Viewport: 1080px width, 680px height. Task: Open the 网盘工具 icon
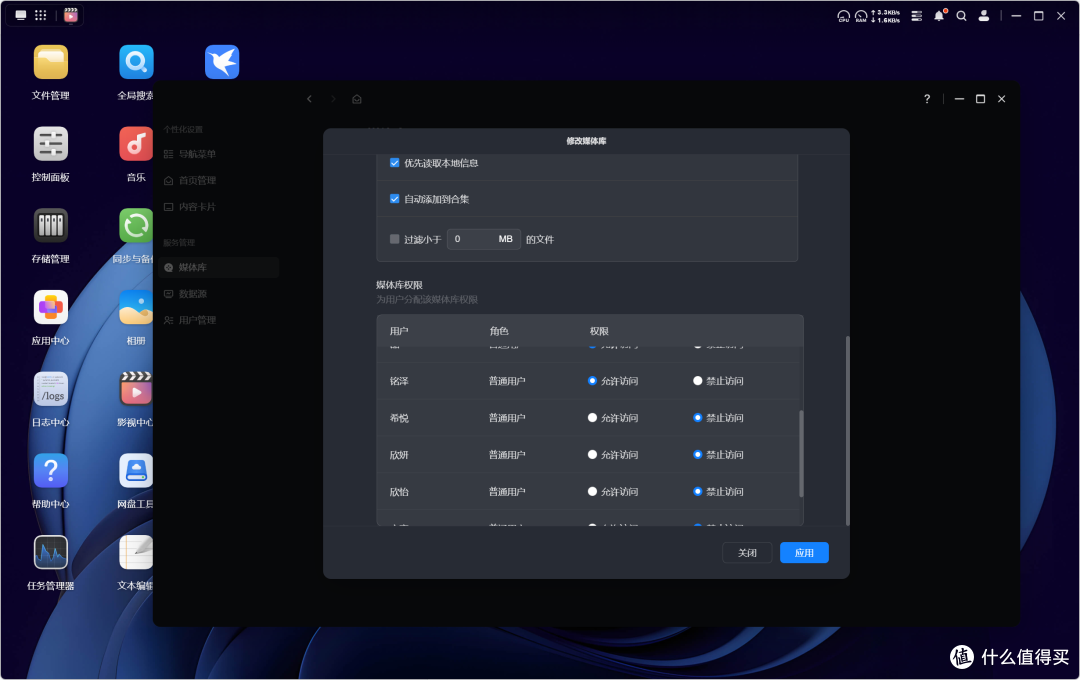point(136,471)
